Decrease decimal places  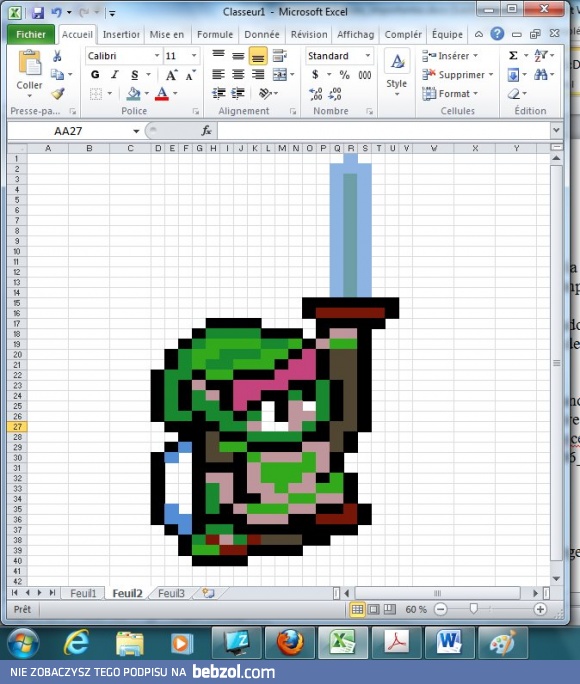pyautogui.click(x=335, y=93)
